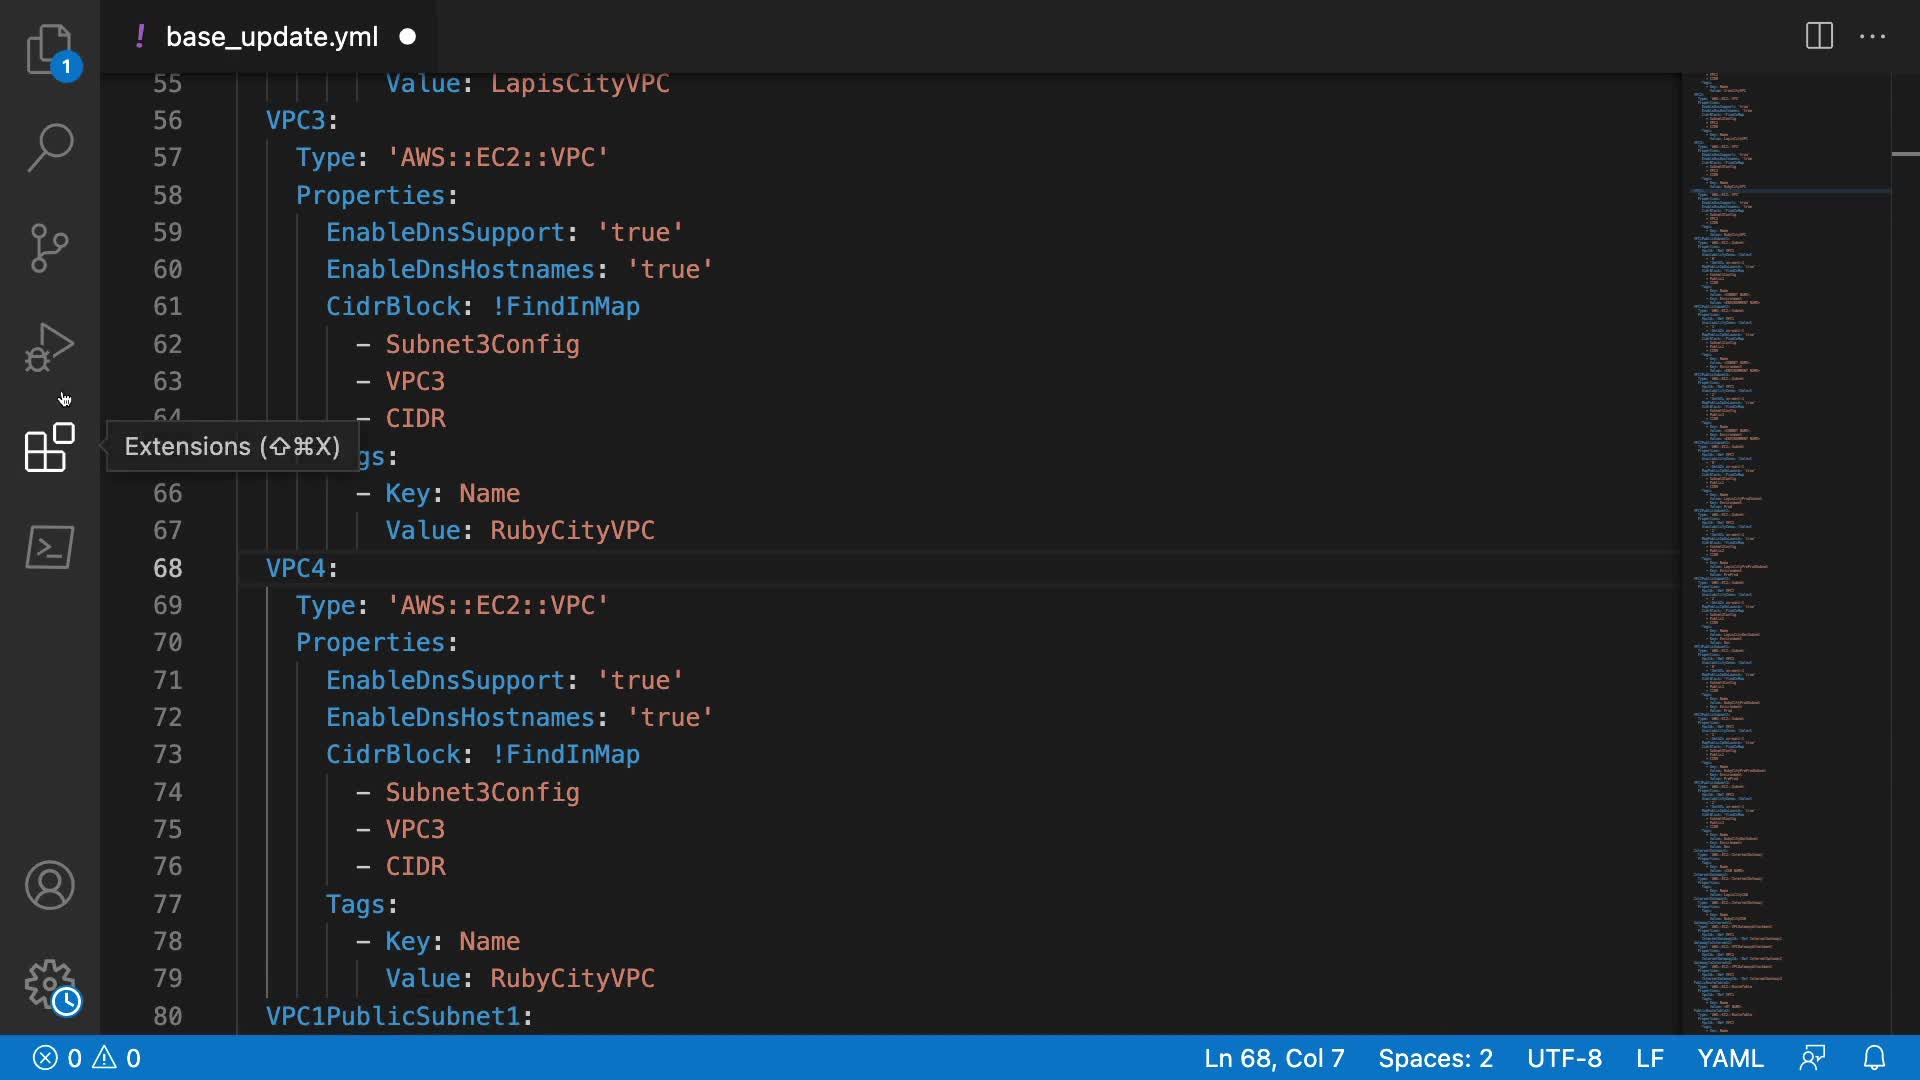Screen dimensions: 1920x1080
Task: Open the Extensions view
Action: click(x=49, y=447)
